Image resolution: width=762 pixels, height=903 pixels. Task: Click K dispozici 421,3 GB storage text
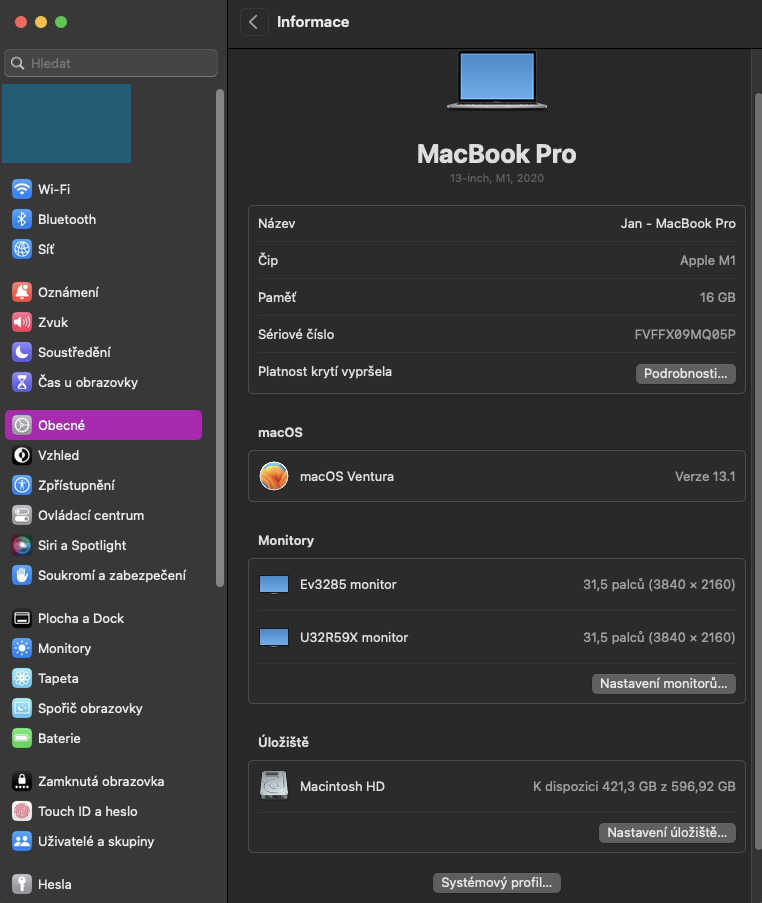click(634, 786)
